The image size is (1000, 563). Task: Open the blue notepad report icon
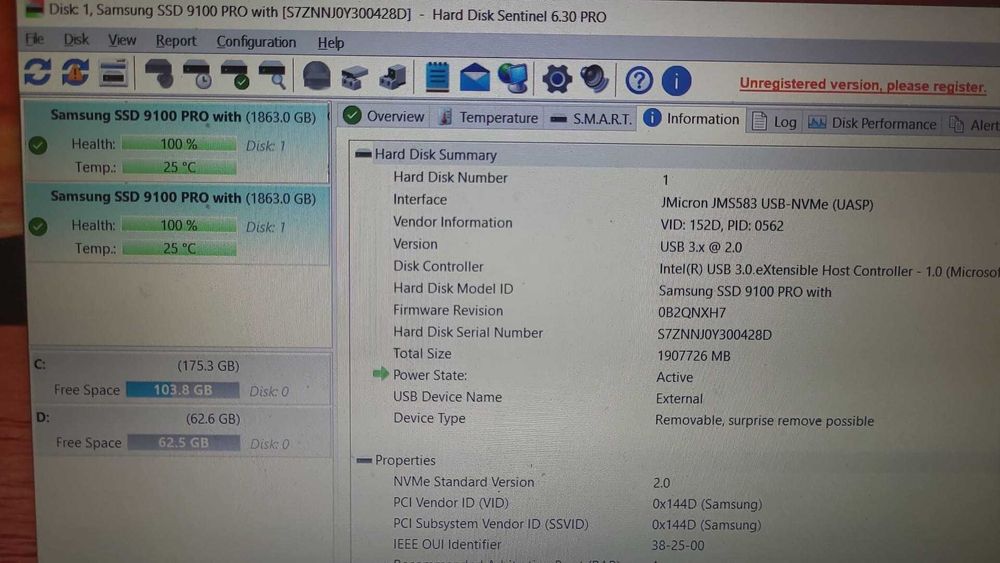[438, 77]
